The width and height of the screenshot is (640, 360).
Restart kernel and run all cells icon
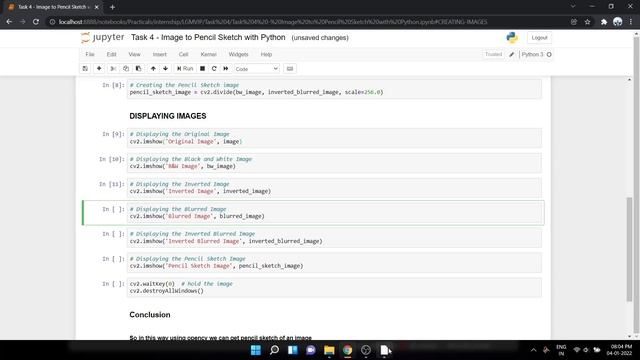226,69
